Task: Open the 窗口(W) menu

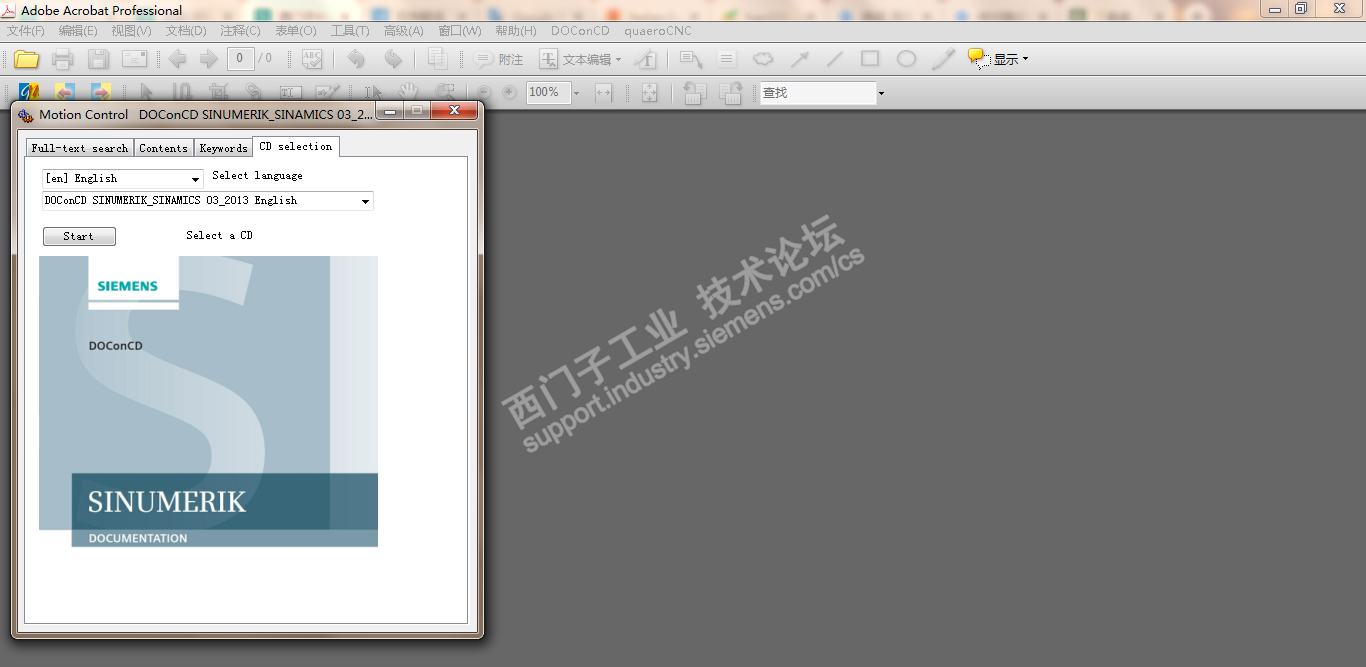Action: (460, 31)
